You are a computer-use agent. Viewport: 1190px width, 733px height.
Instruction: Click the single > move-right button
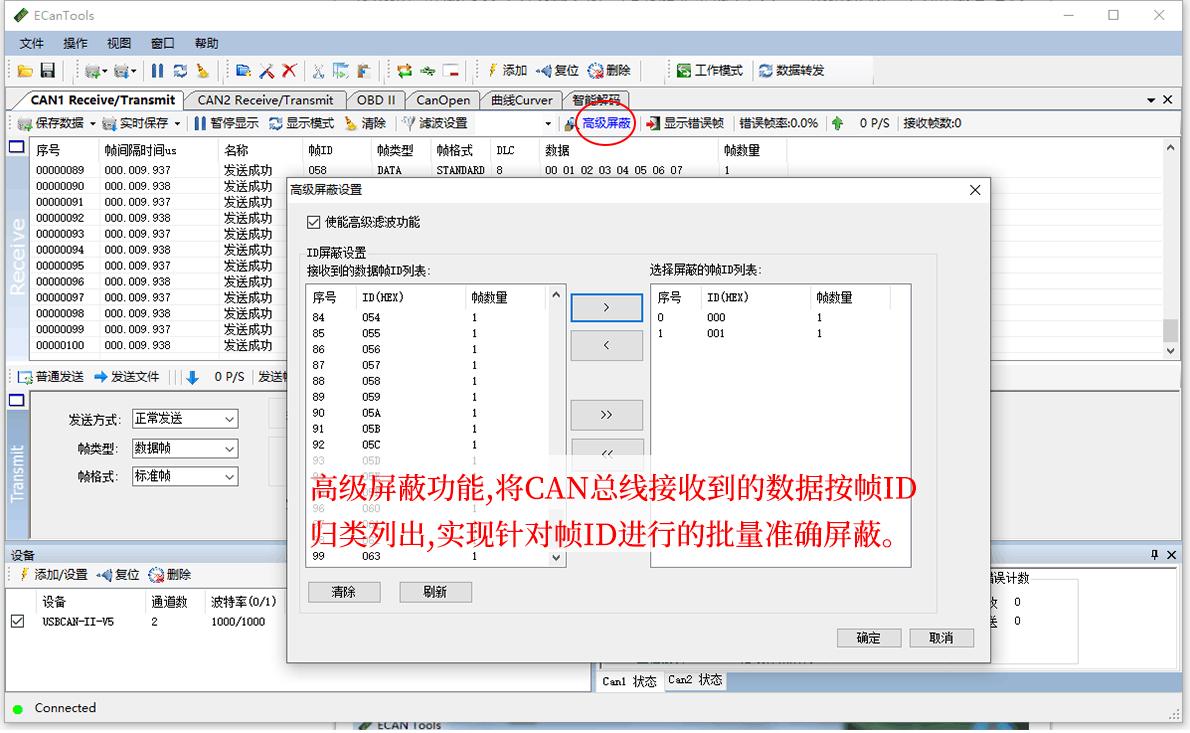pyautogui.click(x=606, y=308)
